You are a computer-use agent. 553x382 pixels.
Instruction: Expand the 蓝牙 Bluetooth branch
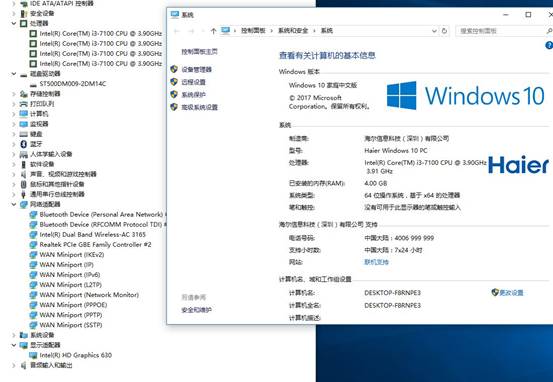(14, 144)
